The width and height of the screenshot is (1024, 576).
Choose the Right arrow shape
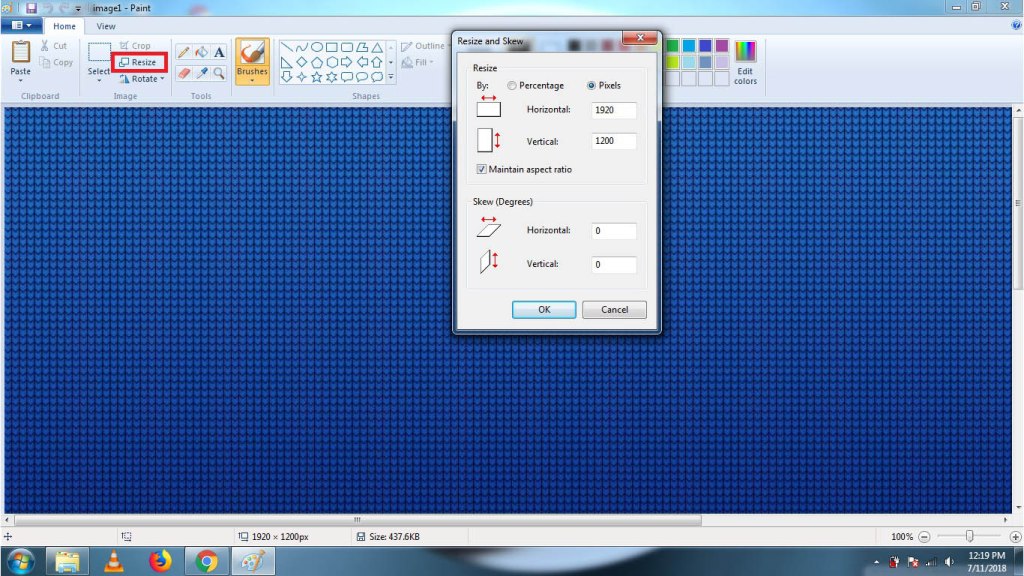(x=347, y=63)
